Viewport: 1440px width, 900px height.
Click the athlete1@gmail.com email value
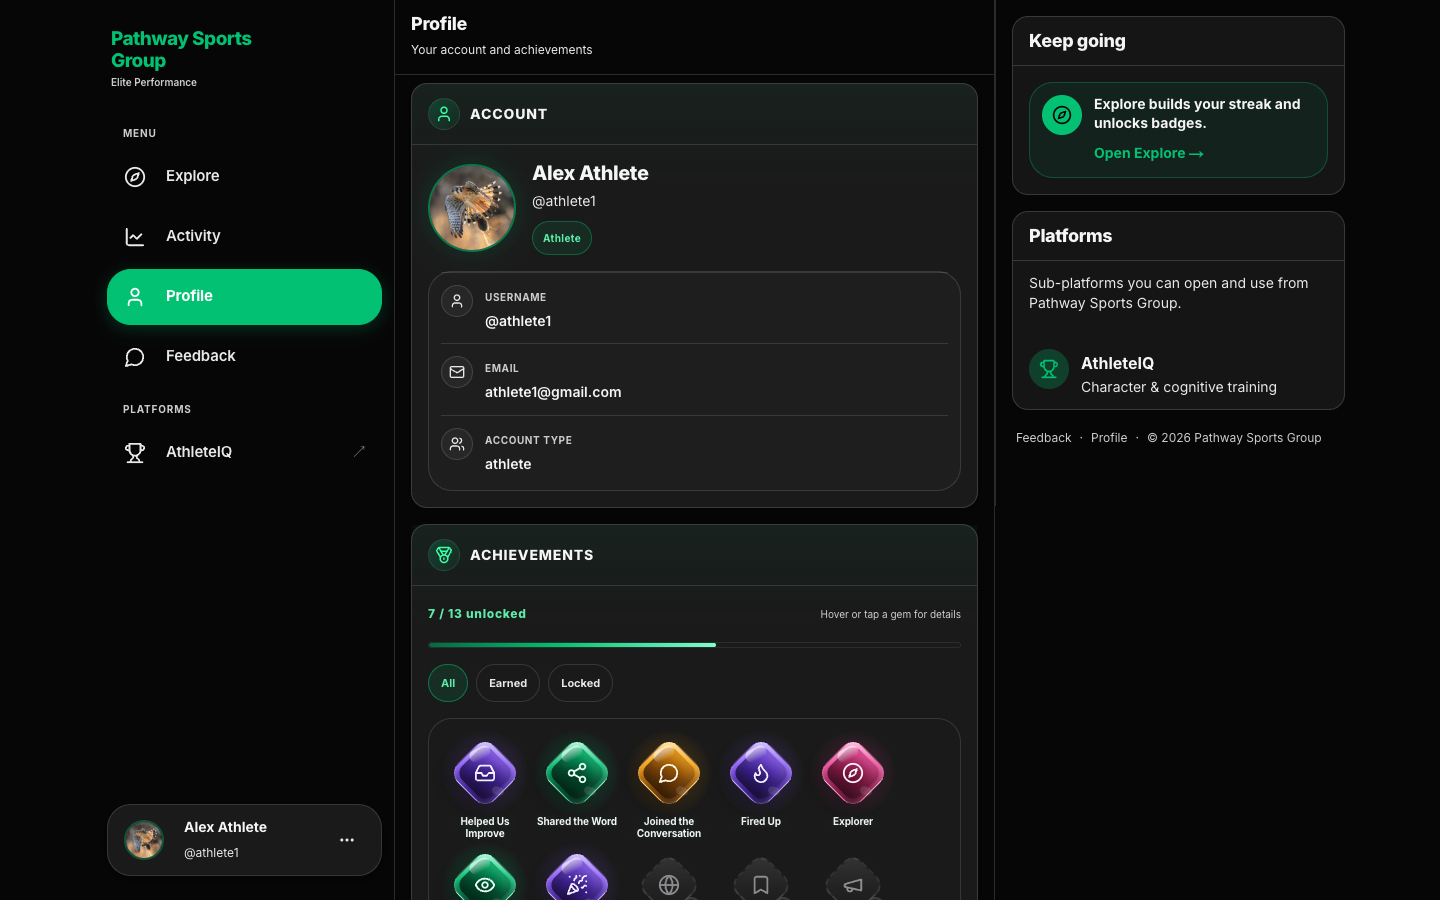coord(553,392)
